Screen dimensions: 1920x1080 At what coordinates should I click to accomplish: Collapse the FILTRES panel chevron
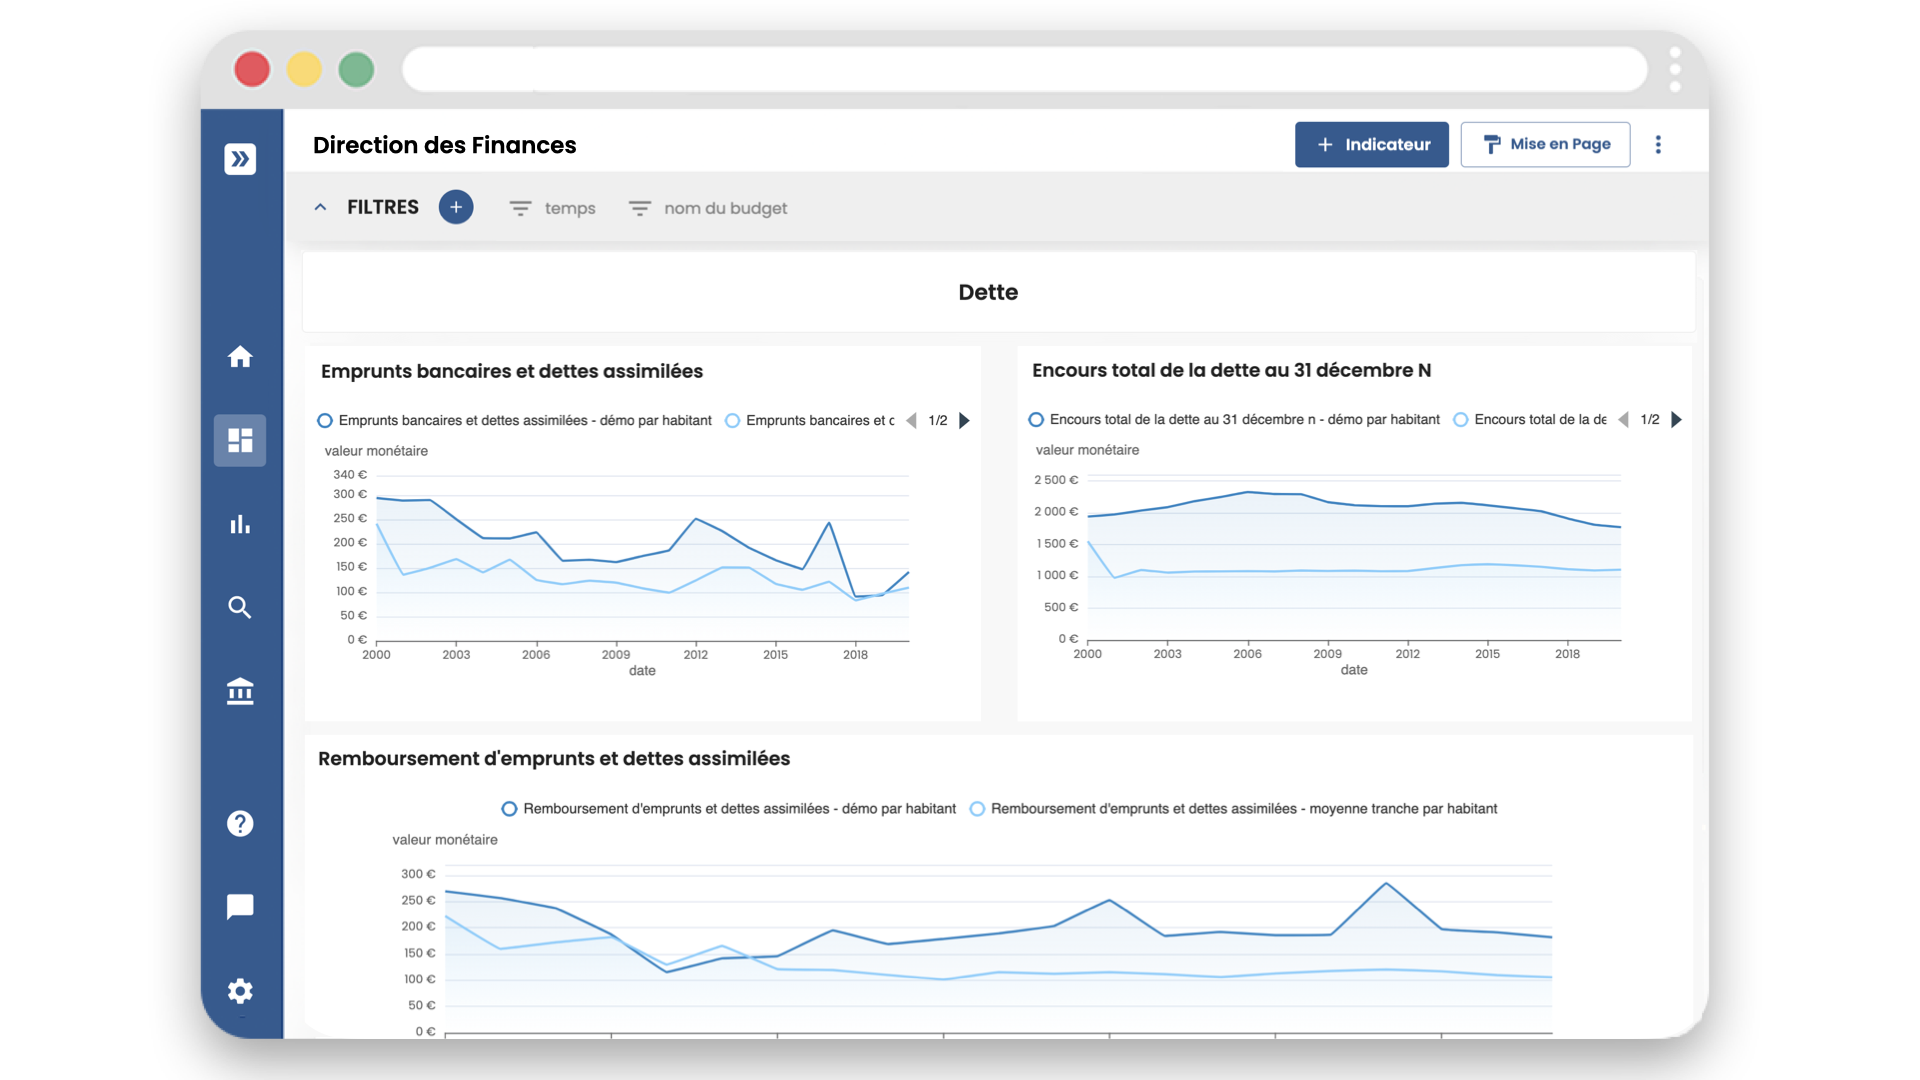(x=320, y=207)
